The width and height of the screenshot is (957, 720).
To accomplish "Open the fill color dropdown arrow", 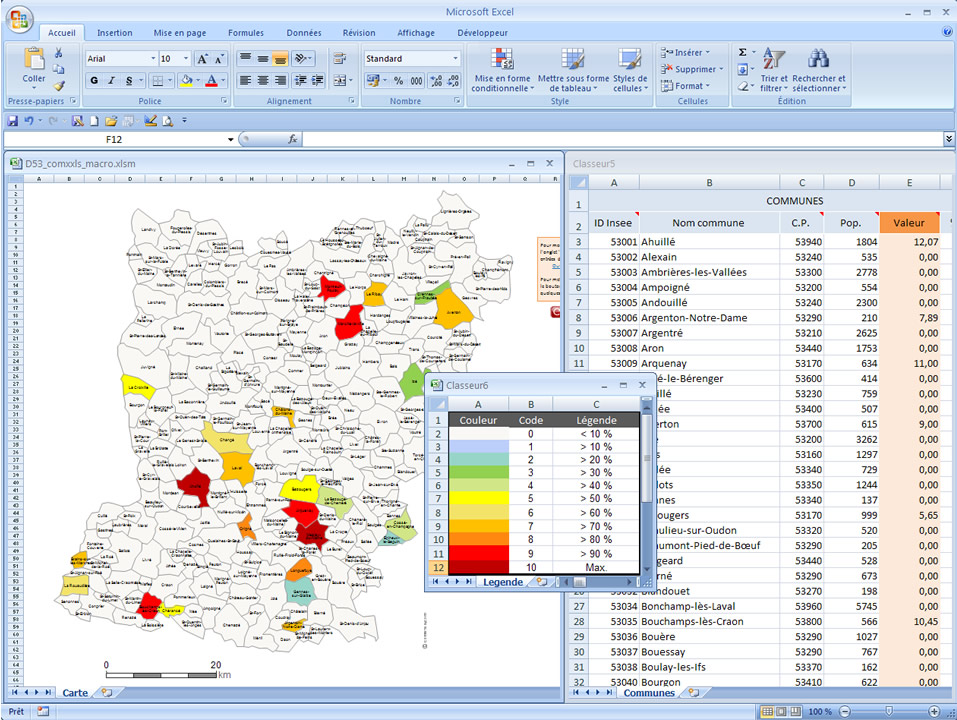I will point(198,80).
